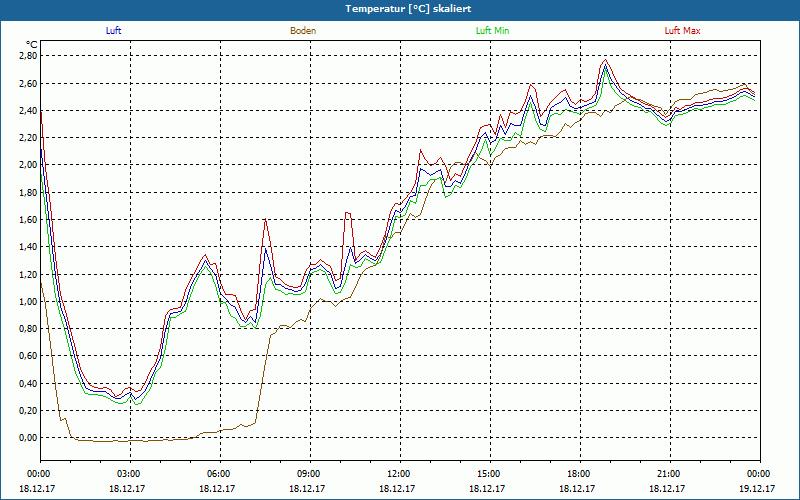
Task: Click the 18.12.17 date under 03:00
Action: 127,488
